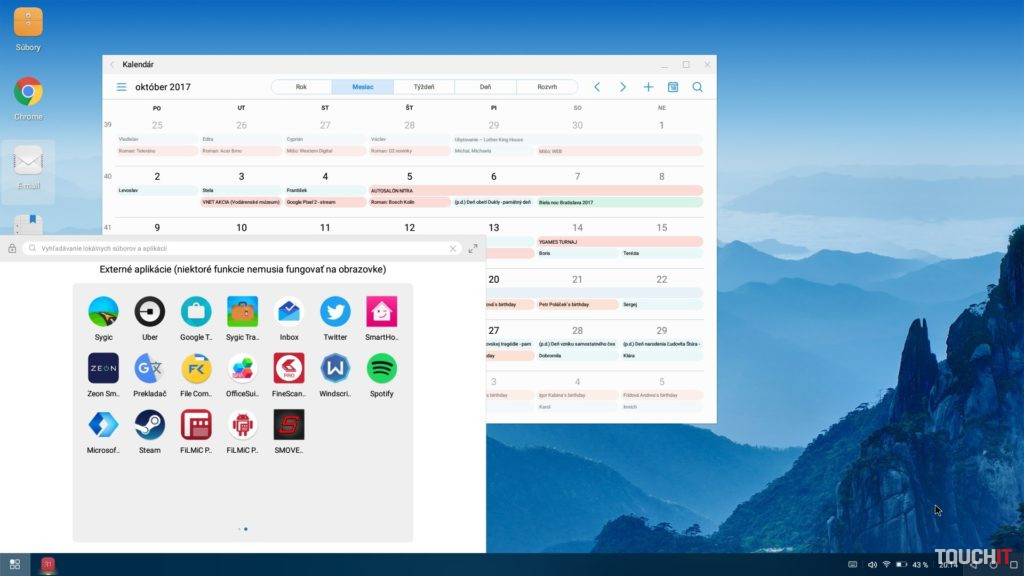Open the Windscribe VPN app
Viewport: 1024px width, 576px height.
click(x=335, y=369)
